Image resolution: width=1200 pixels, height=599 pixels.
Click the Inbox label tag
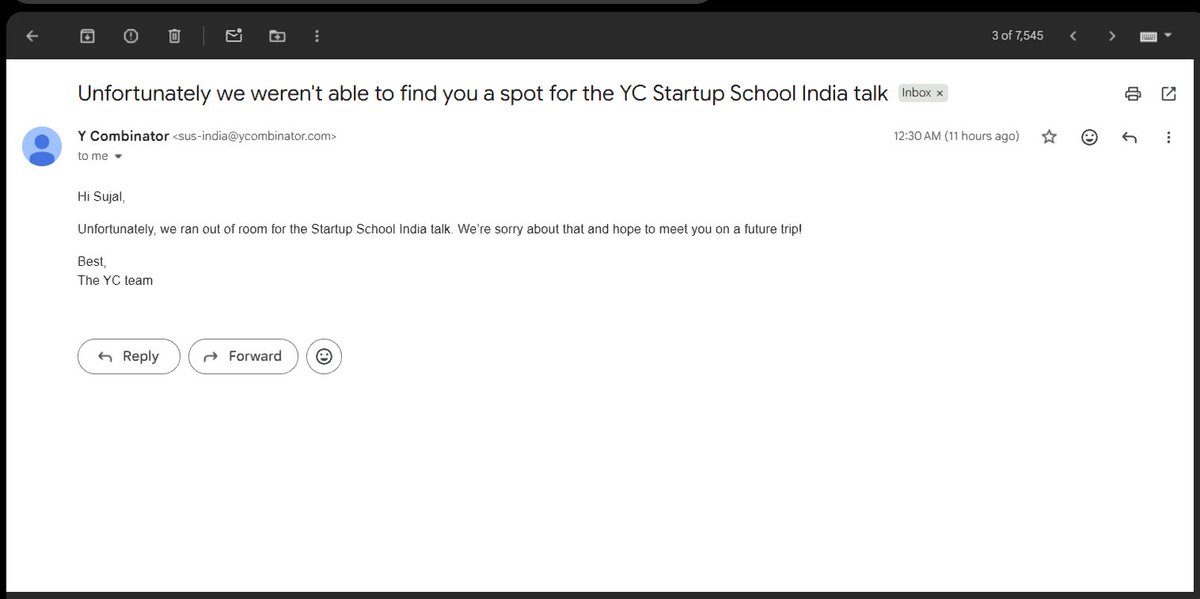(x=923, y=93)
